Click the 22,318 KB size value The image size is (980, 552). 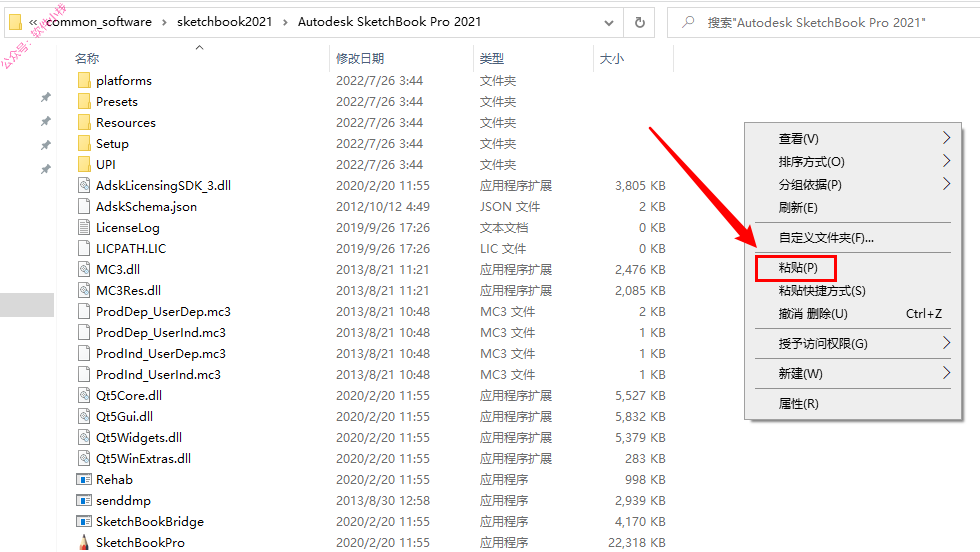point(637,543)
